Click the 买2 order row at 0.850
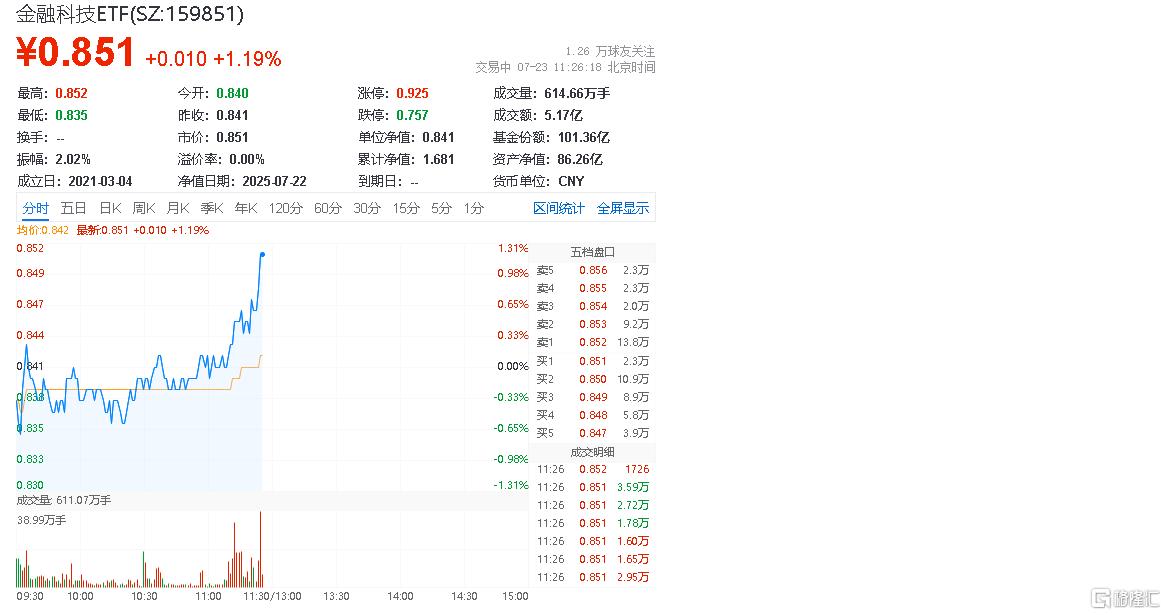Viewport: 1166px width, 615px height. point(593,379)
